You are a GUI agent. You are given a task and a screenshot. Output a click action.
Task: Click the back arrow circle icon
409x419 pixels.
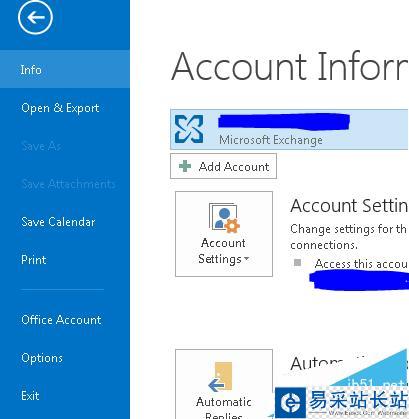pos(35,17)
